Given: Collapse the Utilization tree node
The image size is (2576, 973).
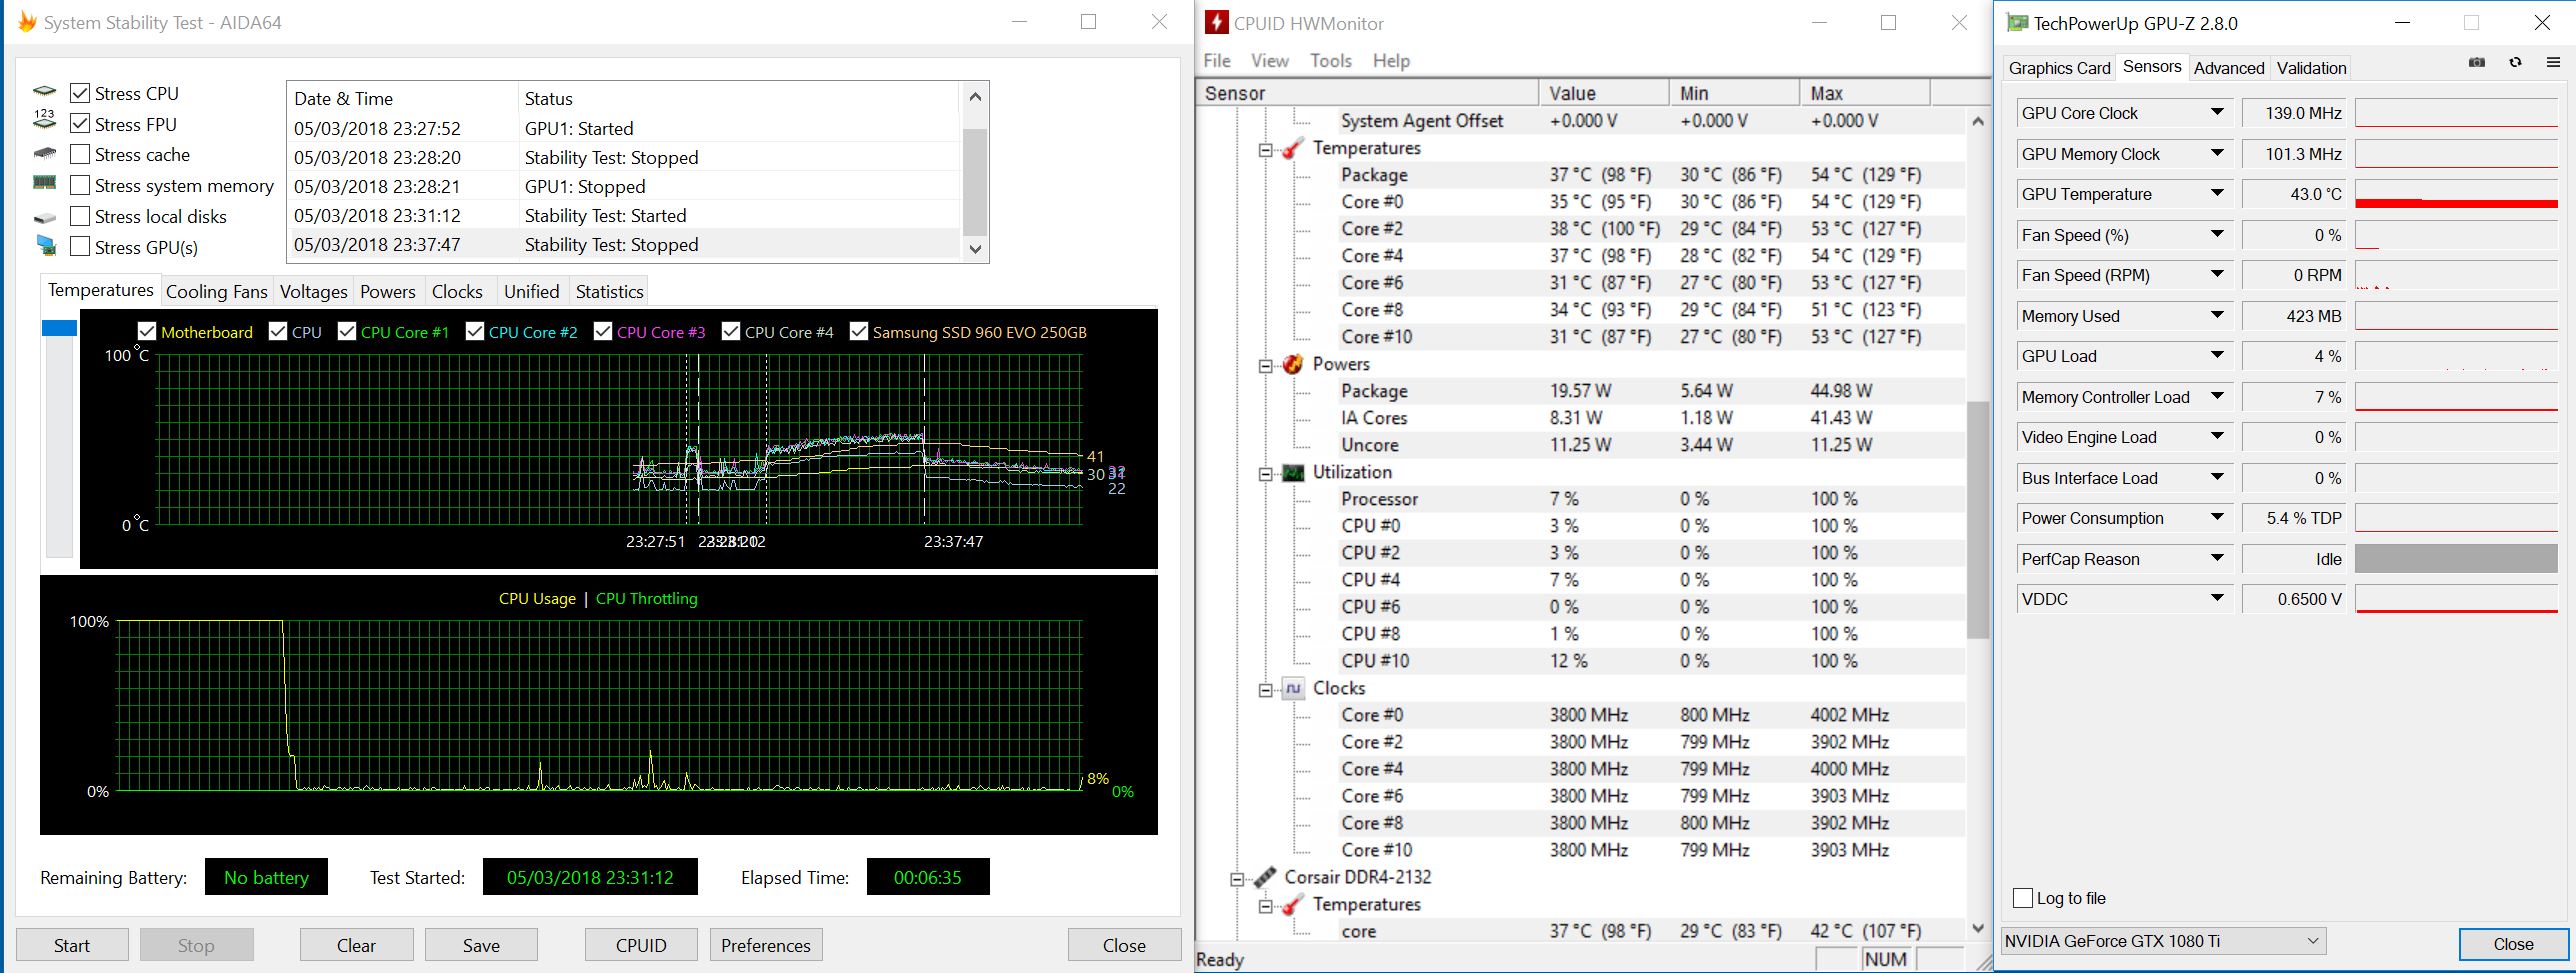Looking at the screenshot, I should (1265, 473).
